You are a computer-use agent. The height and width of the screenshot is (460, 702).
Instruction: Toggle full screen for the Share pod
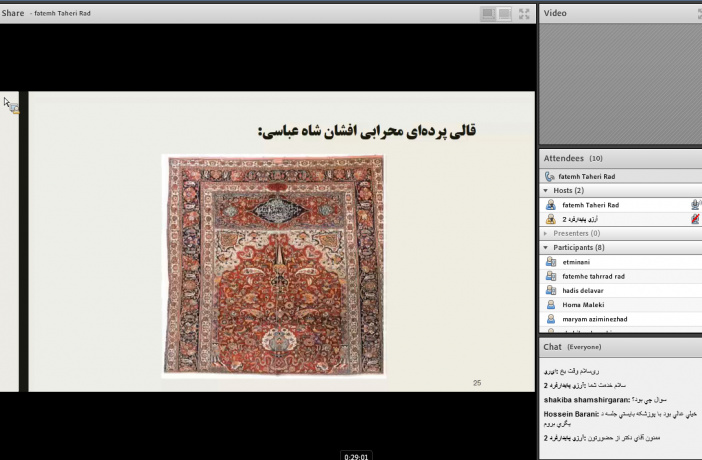525,13
